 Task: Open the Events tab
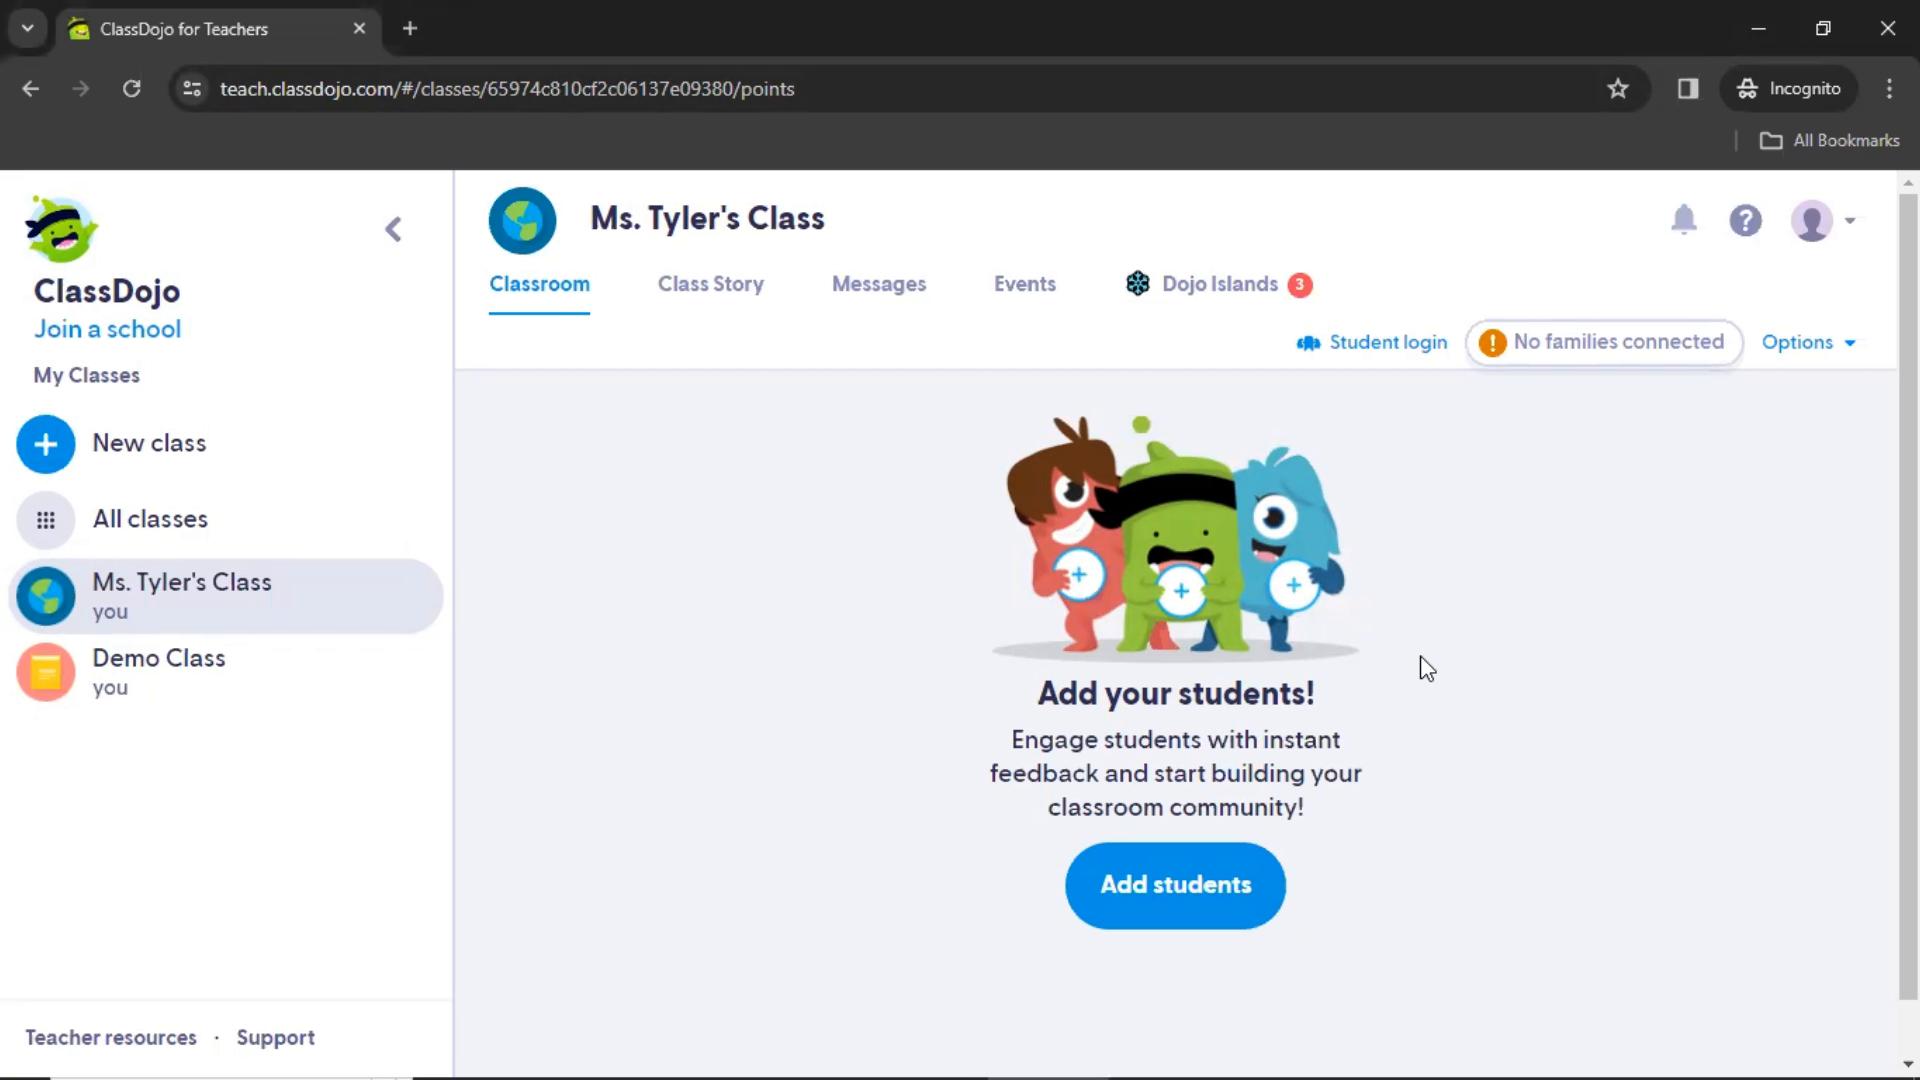(x=1025, y=284)
